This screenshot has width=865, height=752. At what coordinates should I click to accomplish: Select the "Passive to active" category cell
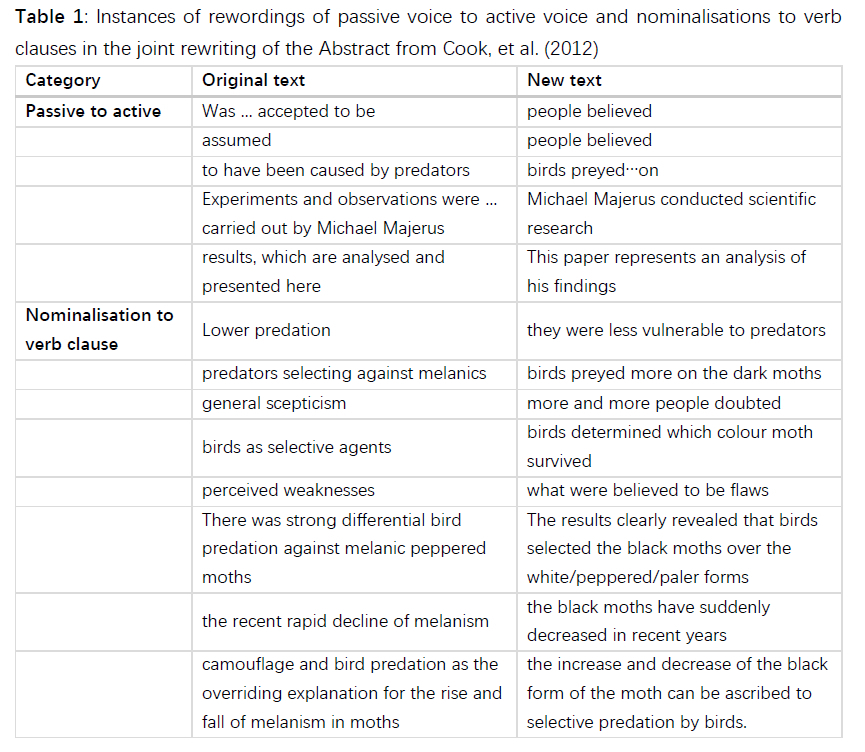point(93,111)
